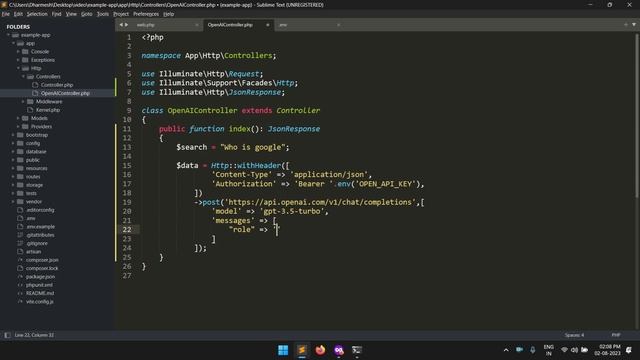
Task: Open the File menu
Action: click(x=6, y=14)
